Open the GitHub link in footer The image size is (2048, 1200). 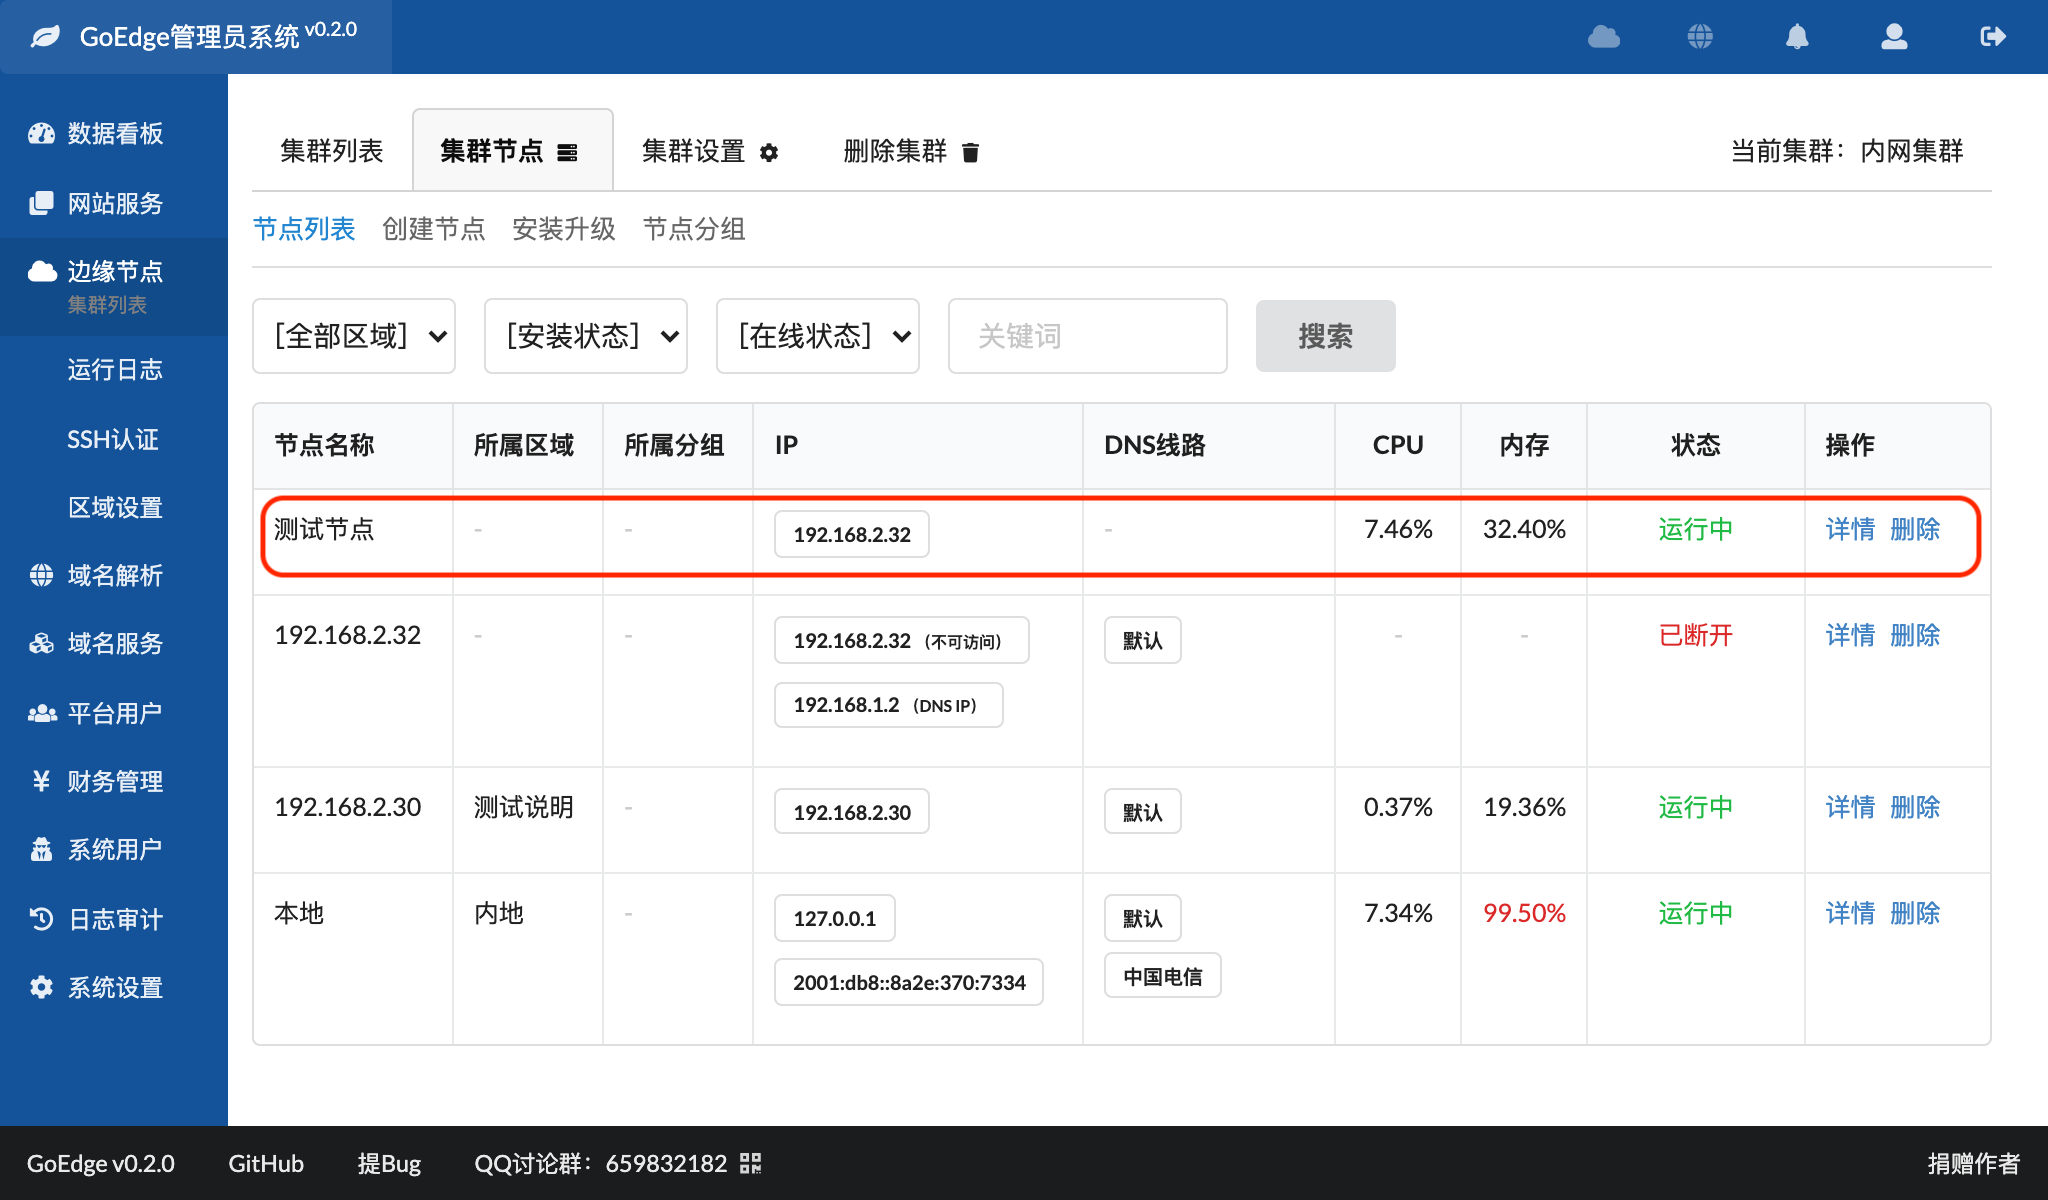pos(266,1163)
